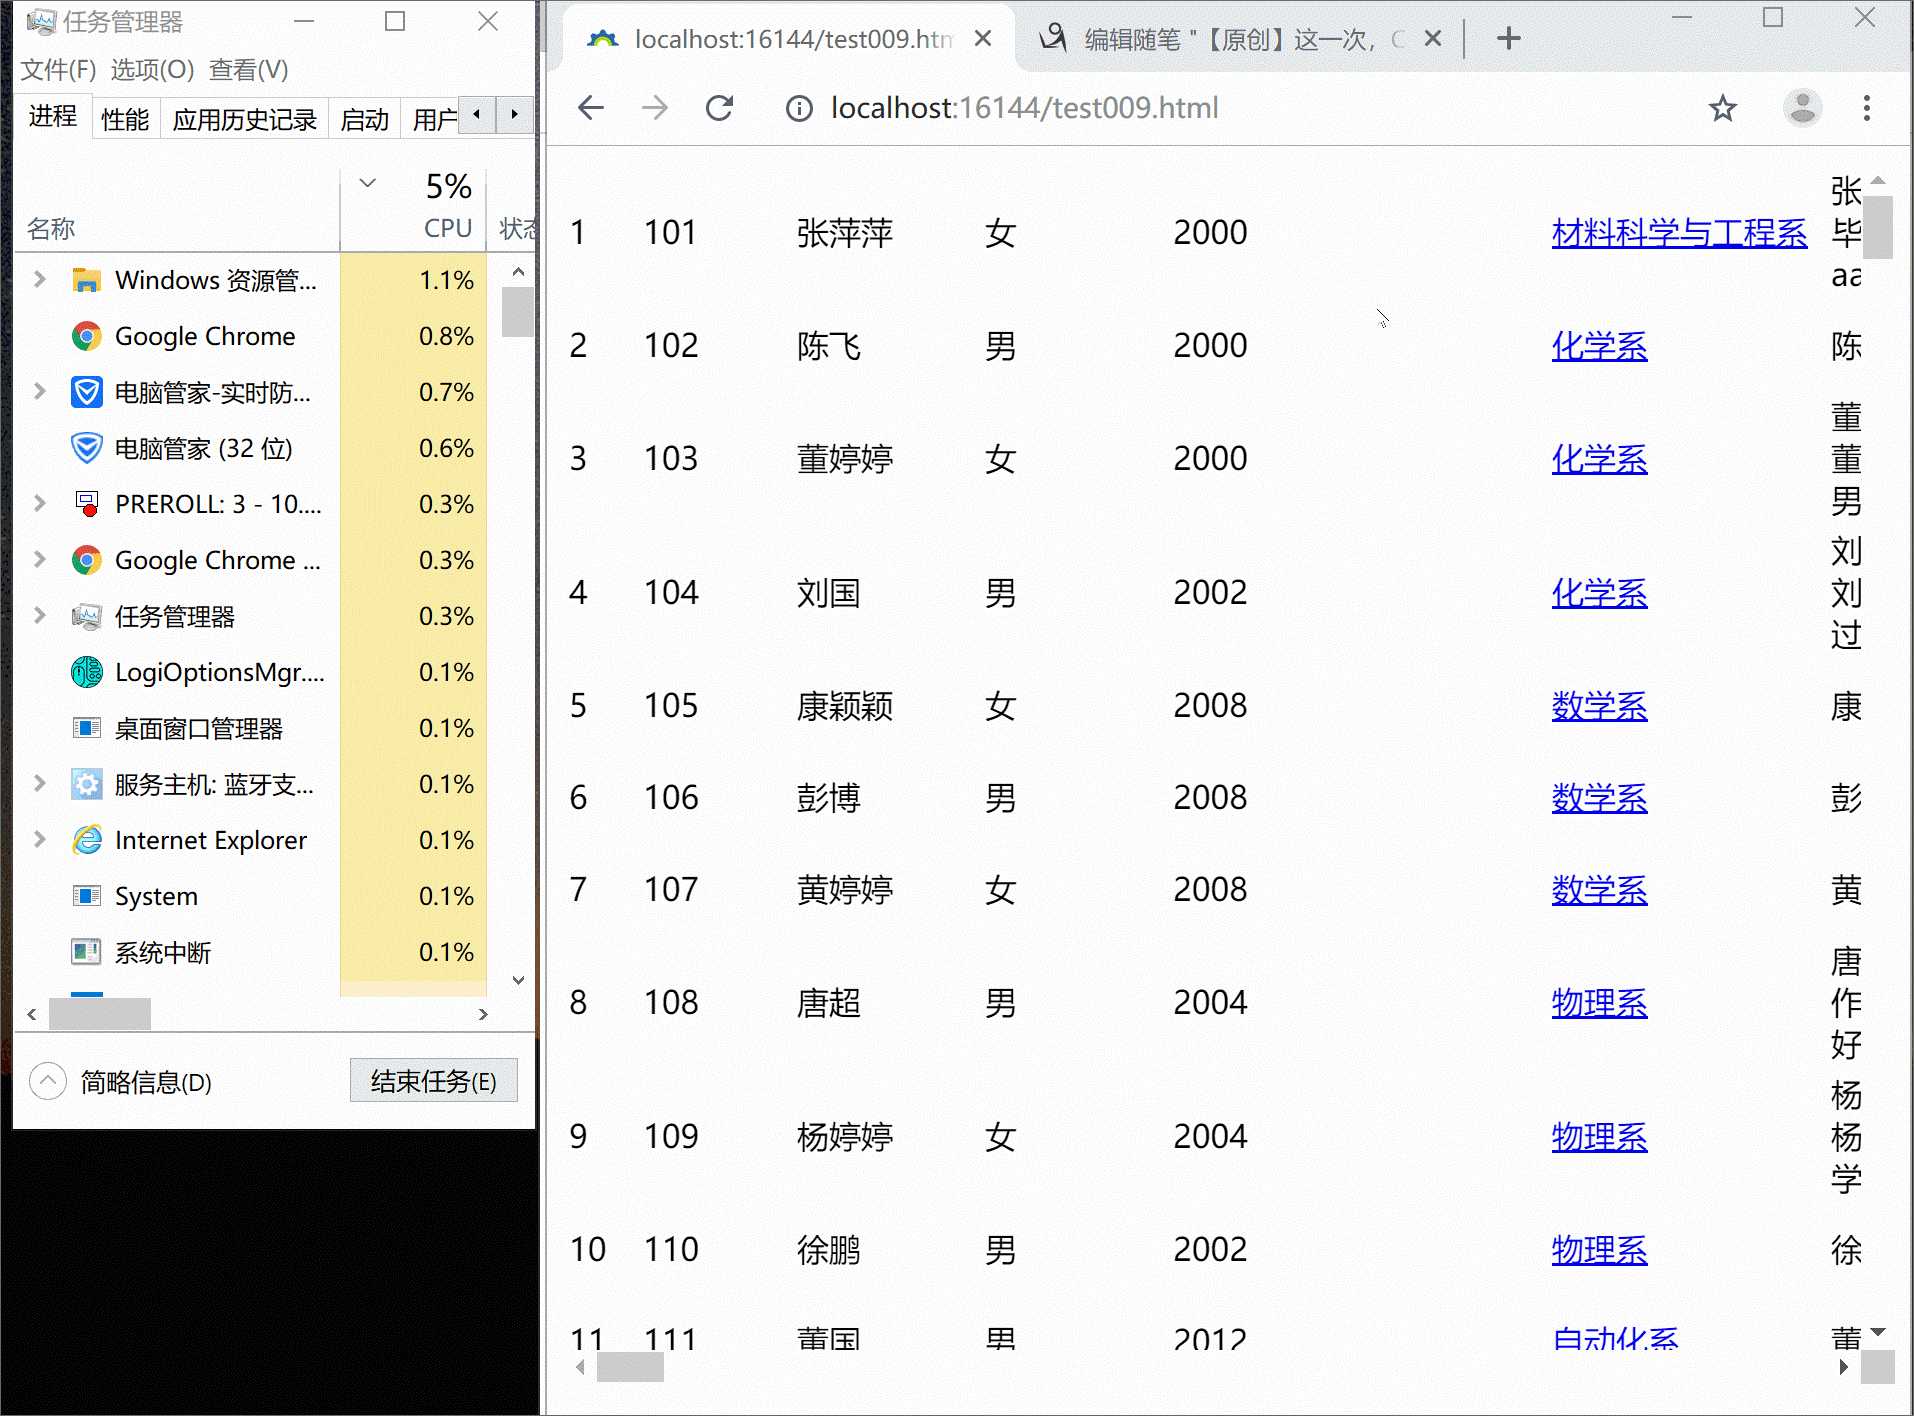
Task: Click Task Manager's vertical scrollbar thumb
Action: click(518, 312)
